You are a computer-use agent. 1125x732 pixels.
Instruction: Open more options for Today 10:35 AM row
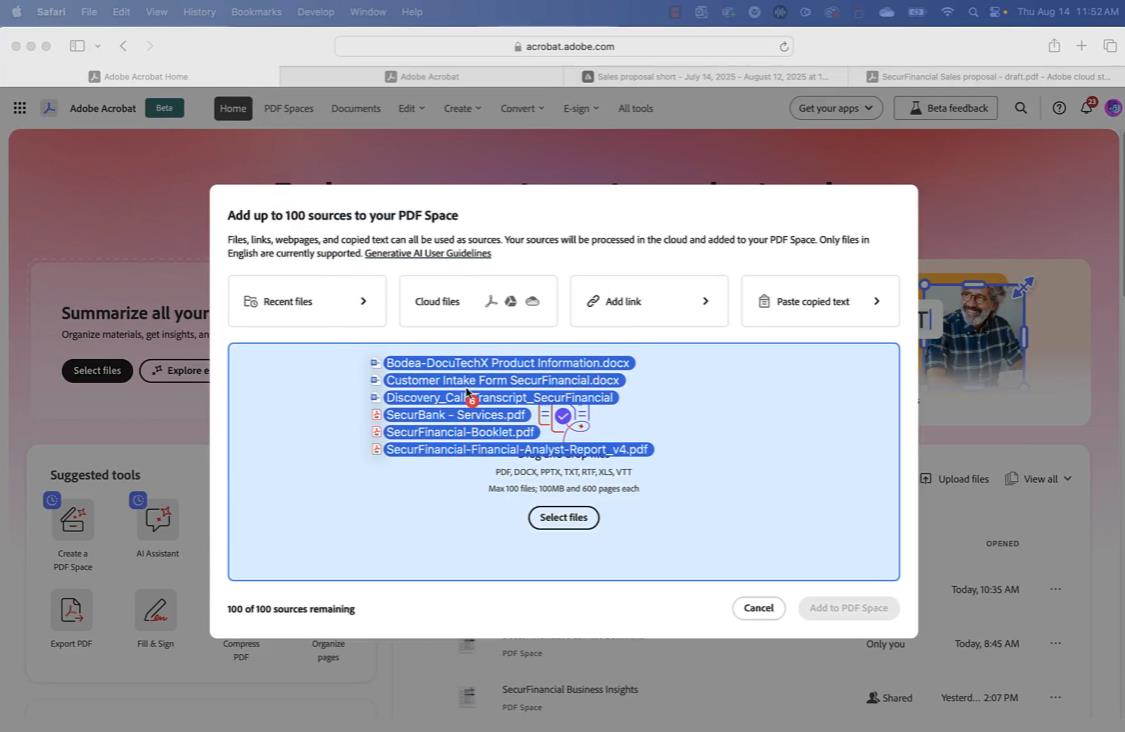(x=1055, y=589)
